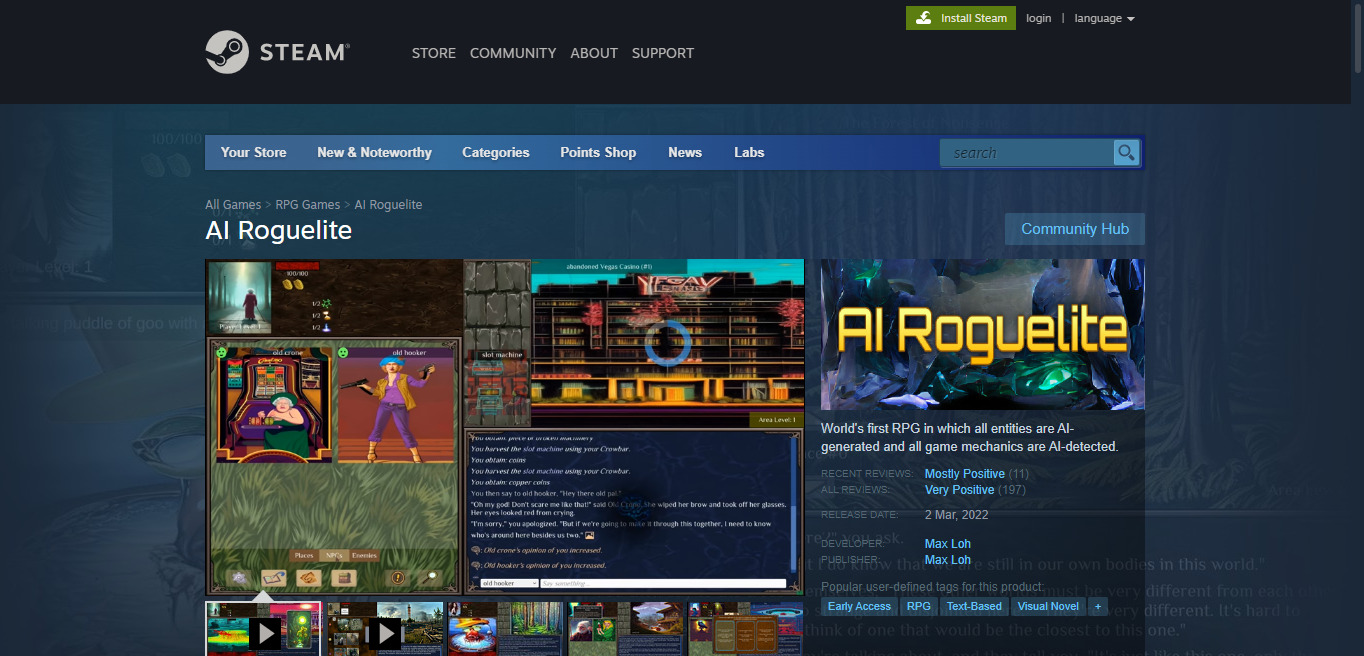Screen dimensions: 1364x656
Task: Click the Steam logo
Action: (x=277, y=52)
